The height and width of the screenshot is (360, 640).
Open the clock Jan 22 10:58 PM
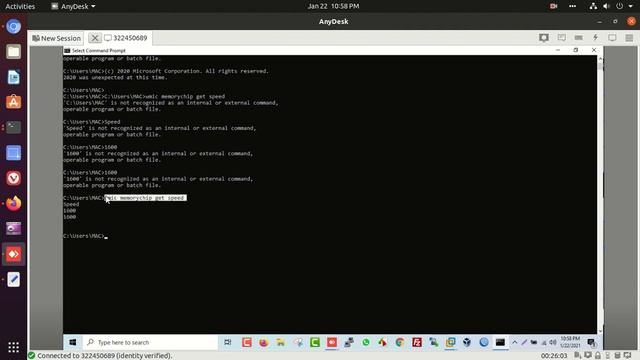(333, 6)
